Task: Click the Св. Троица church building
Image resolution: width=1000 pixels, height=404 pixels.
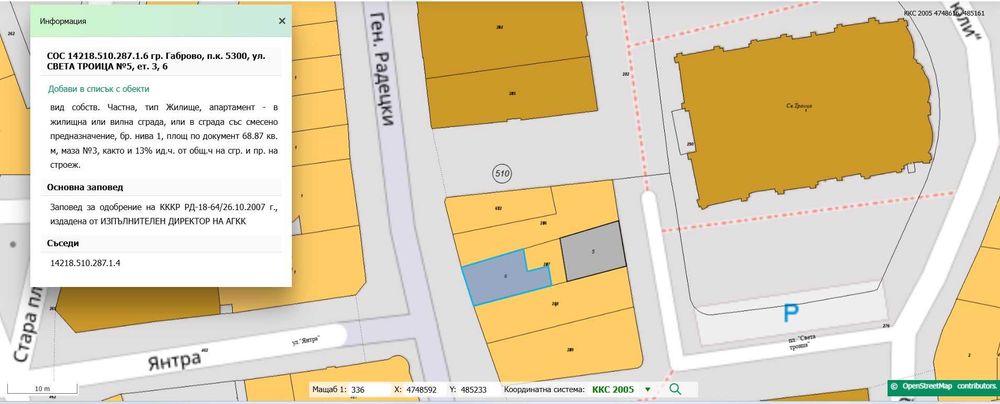Action: [805, 114]
